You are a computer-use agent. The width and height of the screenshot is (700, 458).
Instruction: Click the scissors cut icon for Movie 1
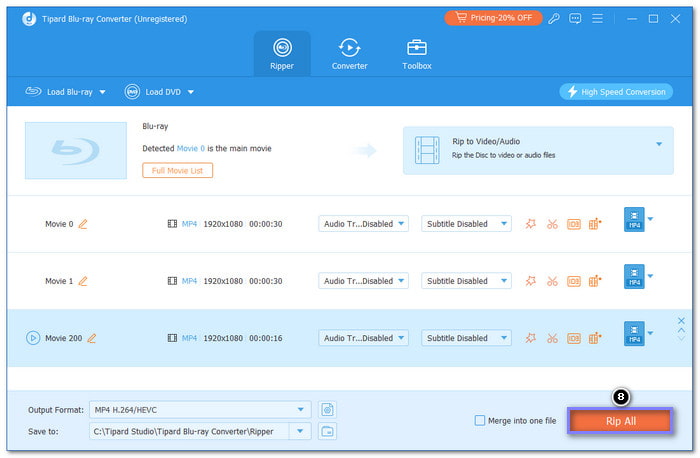(552, 281)
